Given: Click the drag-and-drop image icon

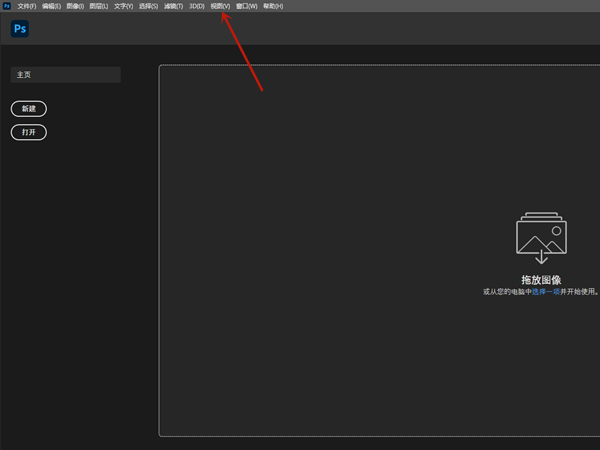Looking at the screenshot, I should pos(541,238).
